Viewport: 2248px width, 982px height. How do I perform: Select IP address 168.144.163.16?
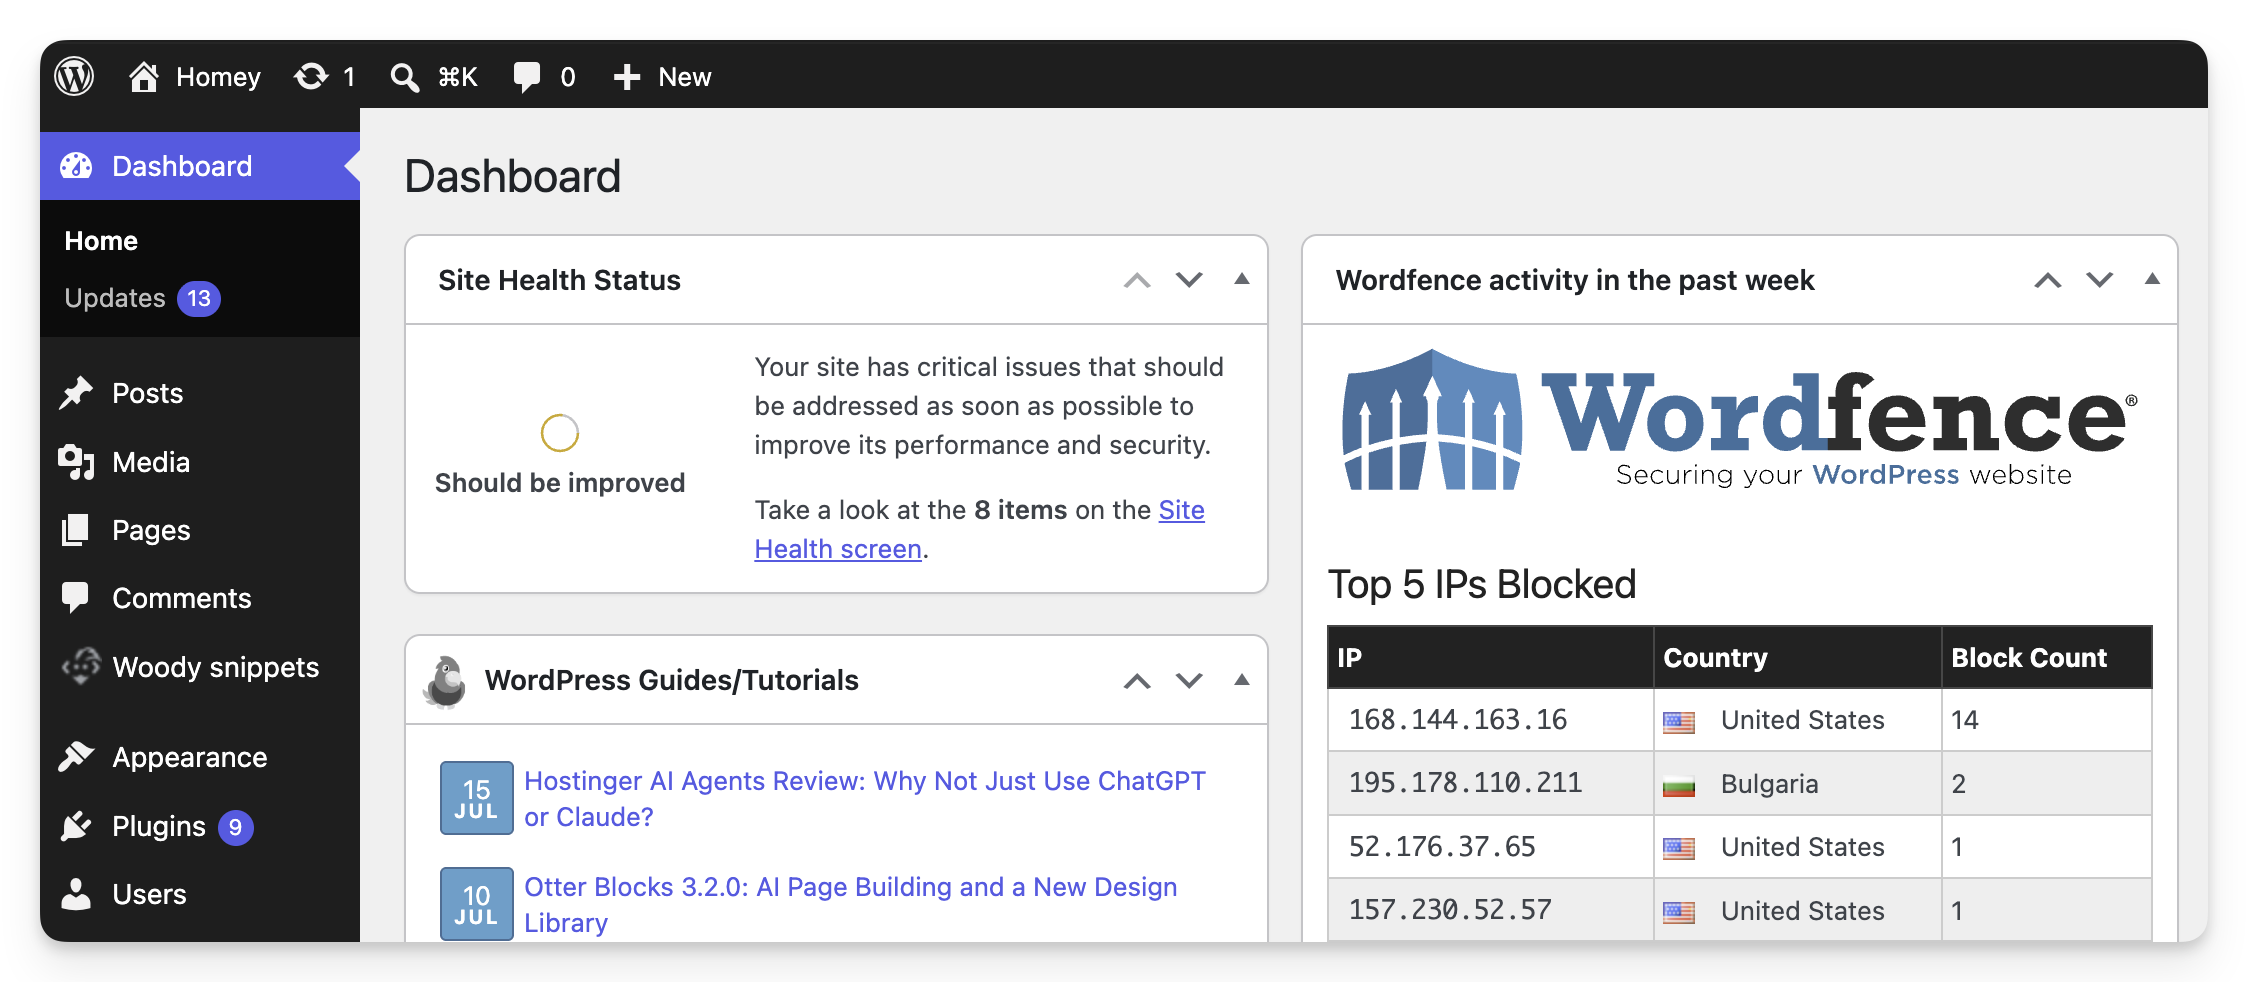(1458, 720)
